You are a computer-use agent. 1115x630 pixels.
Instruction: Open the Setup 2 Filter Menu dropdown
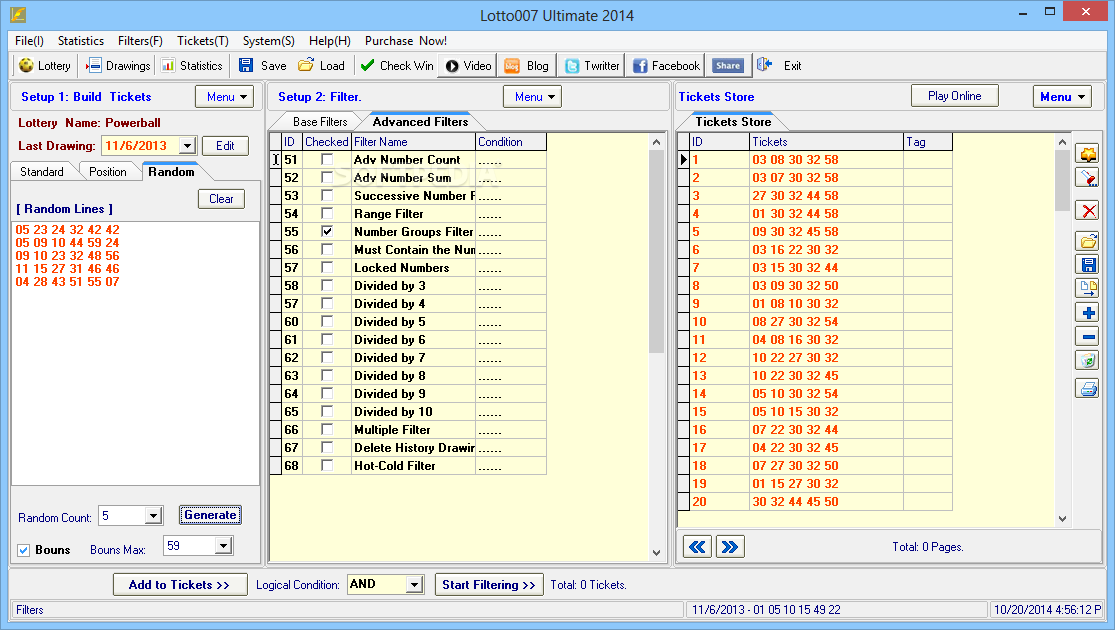coord(532,97)
